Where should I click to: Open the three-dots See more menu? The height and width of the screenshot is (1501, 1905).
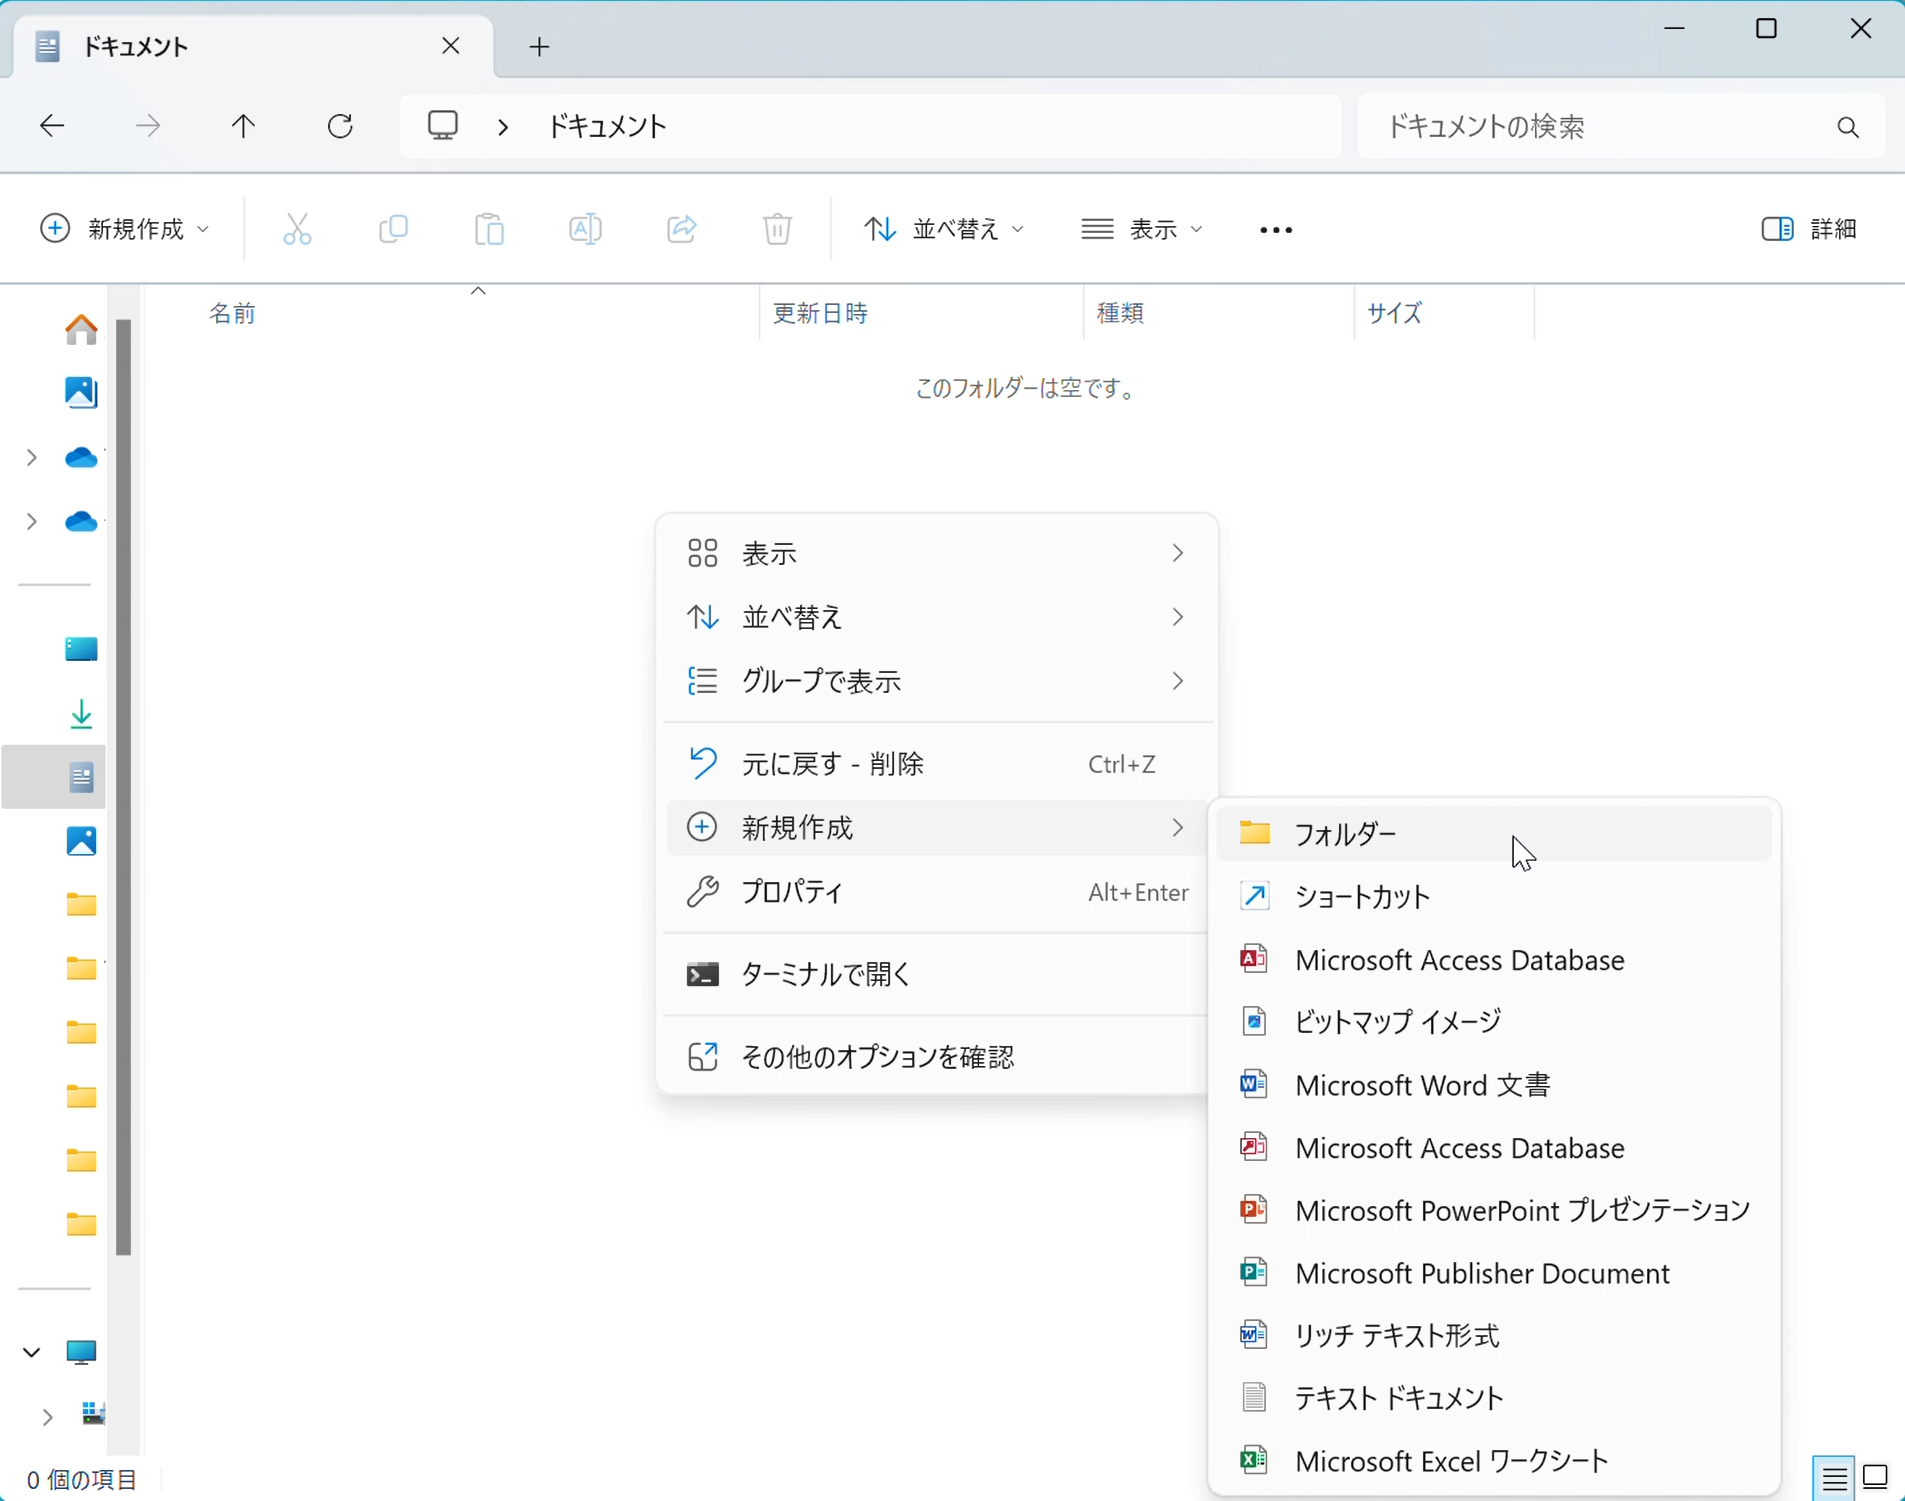[x=1276, y=230]
